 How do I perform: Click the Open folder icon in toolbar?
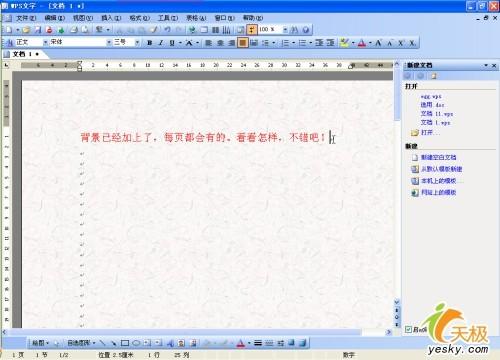(x=26, y=30)
